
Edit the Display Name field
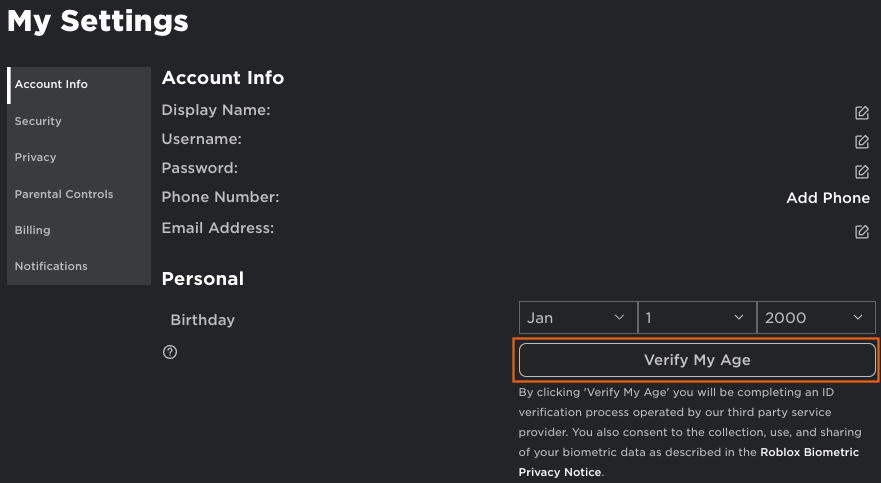tap(861, 112)
